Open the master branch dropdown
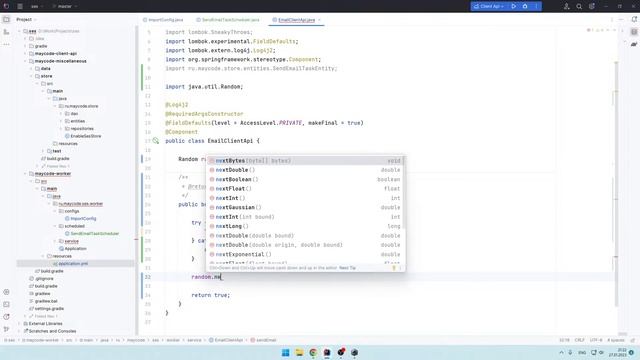The width and height of the screenshot is (640, 360). click(64, 6)
